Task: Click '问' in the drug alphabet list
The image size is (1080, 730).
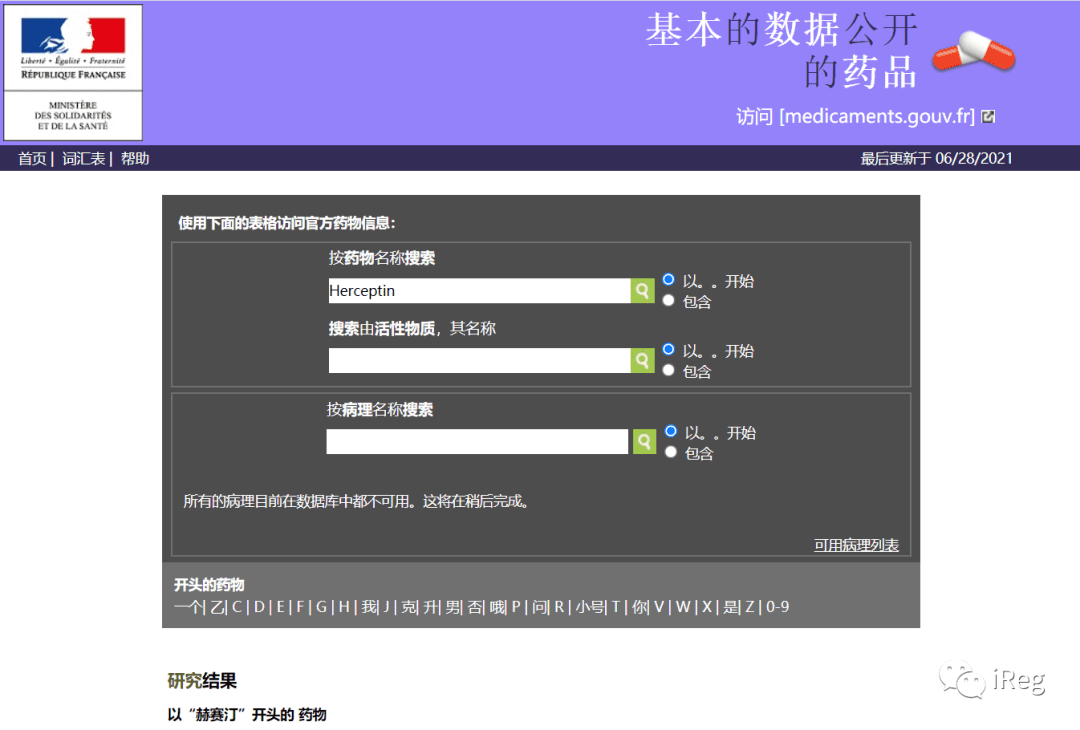Action: 541,607
